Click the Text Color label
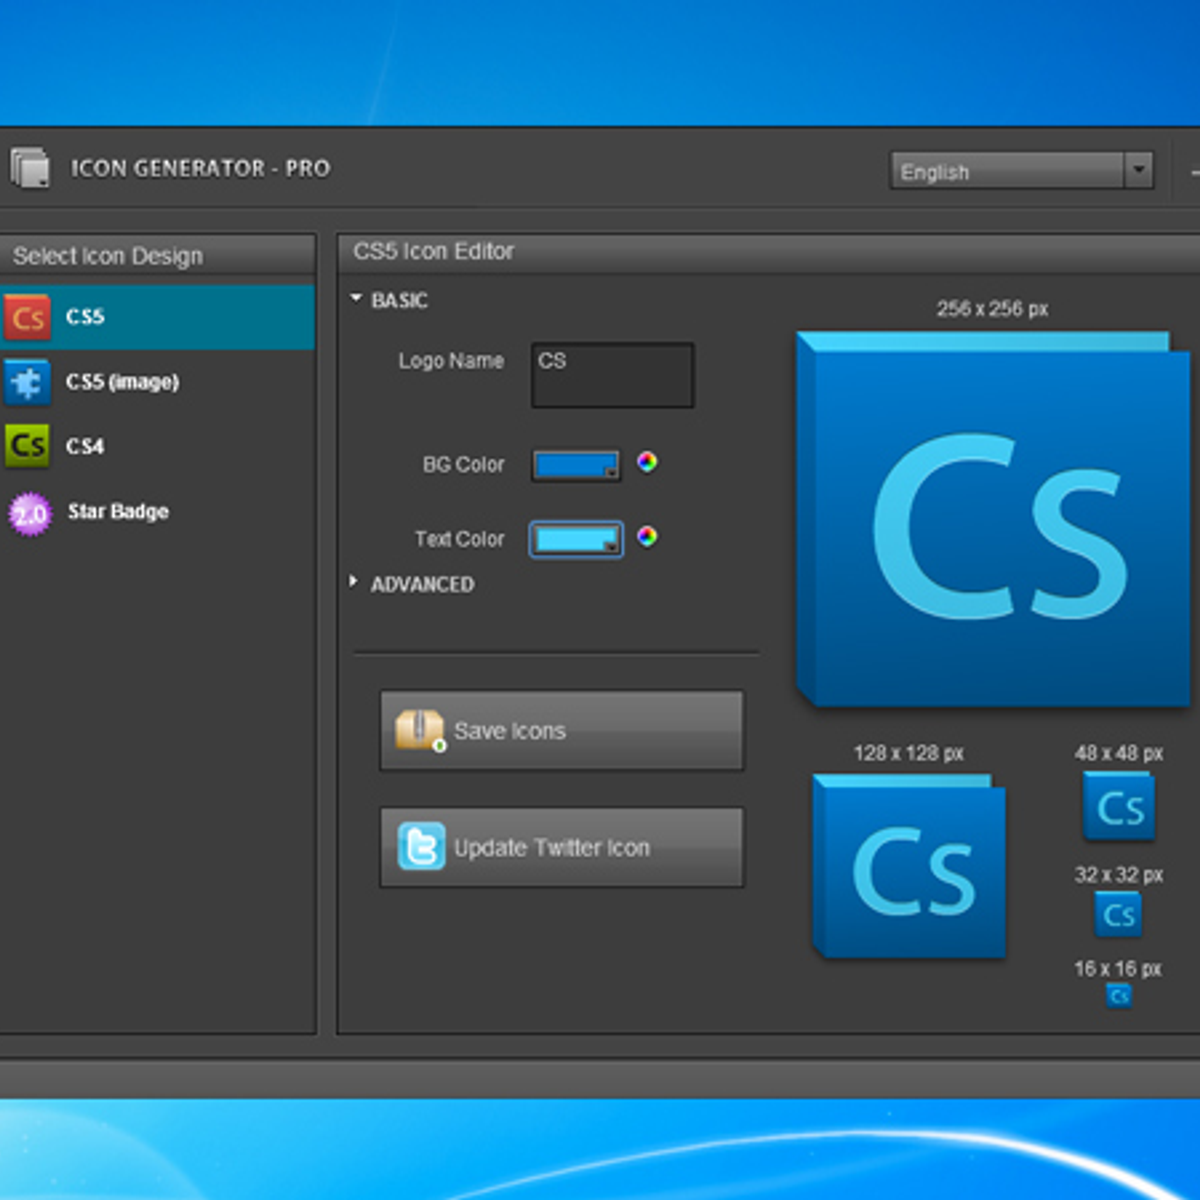 coord(459,539)
